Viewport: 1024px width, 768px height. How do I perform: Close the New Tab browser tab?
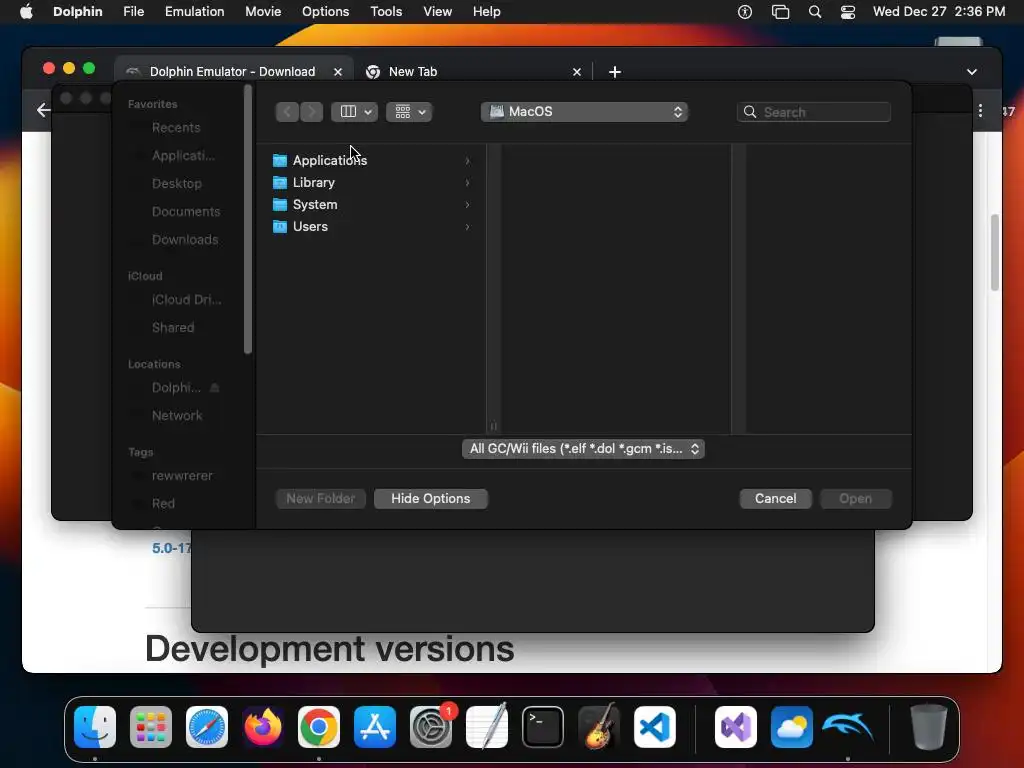(x=577, y=72)
